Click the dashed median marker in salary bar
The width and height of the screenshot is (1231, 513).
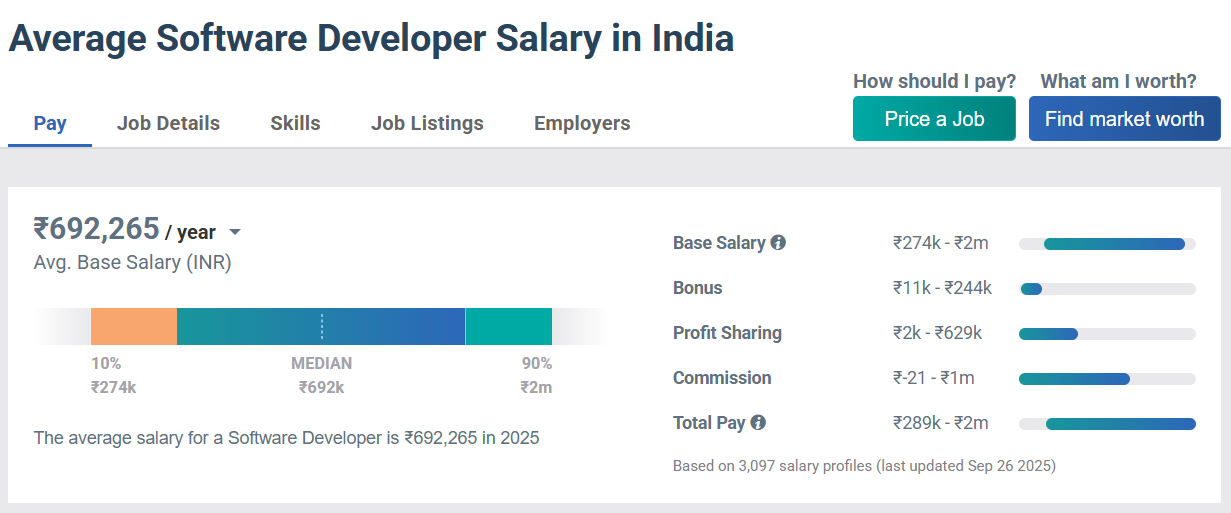[322, 327]
